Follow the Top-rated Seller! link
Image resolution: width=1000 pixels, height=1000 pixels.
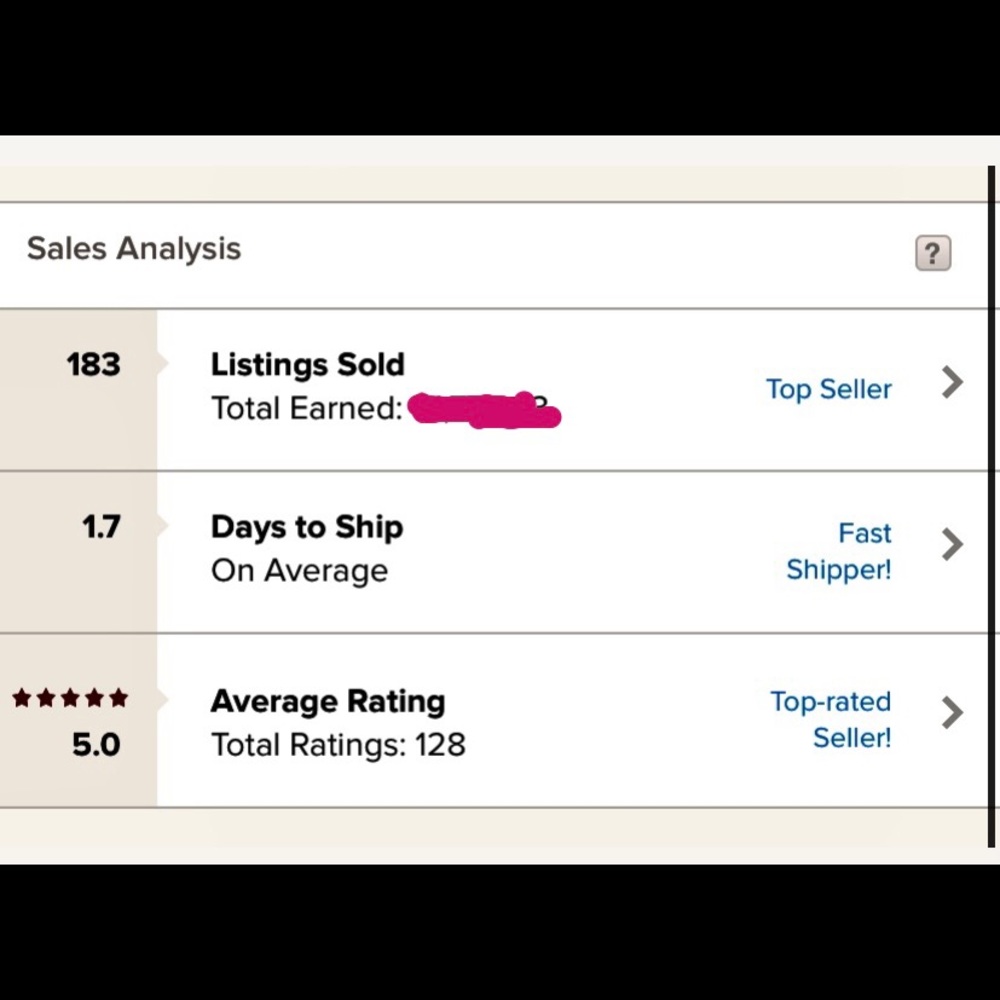[x=830, y=719]
